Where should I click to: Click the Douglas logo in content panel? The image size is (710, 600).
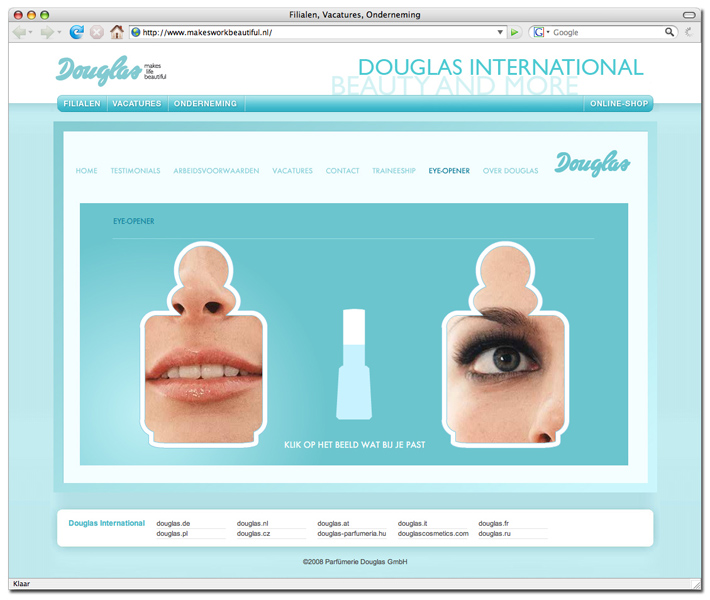[592, 163]
